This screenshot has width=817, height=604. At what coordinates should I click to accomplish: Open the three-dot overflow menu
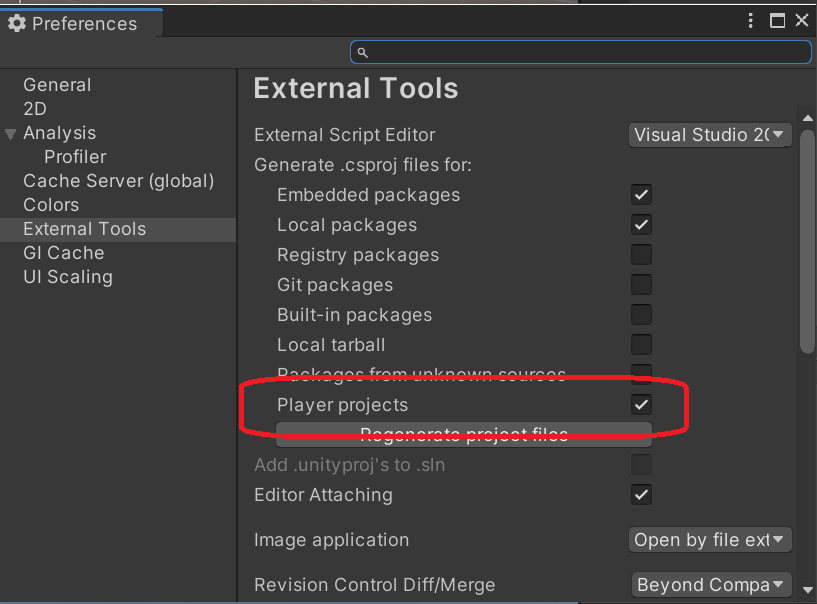coord(750,20)
